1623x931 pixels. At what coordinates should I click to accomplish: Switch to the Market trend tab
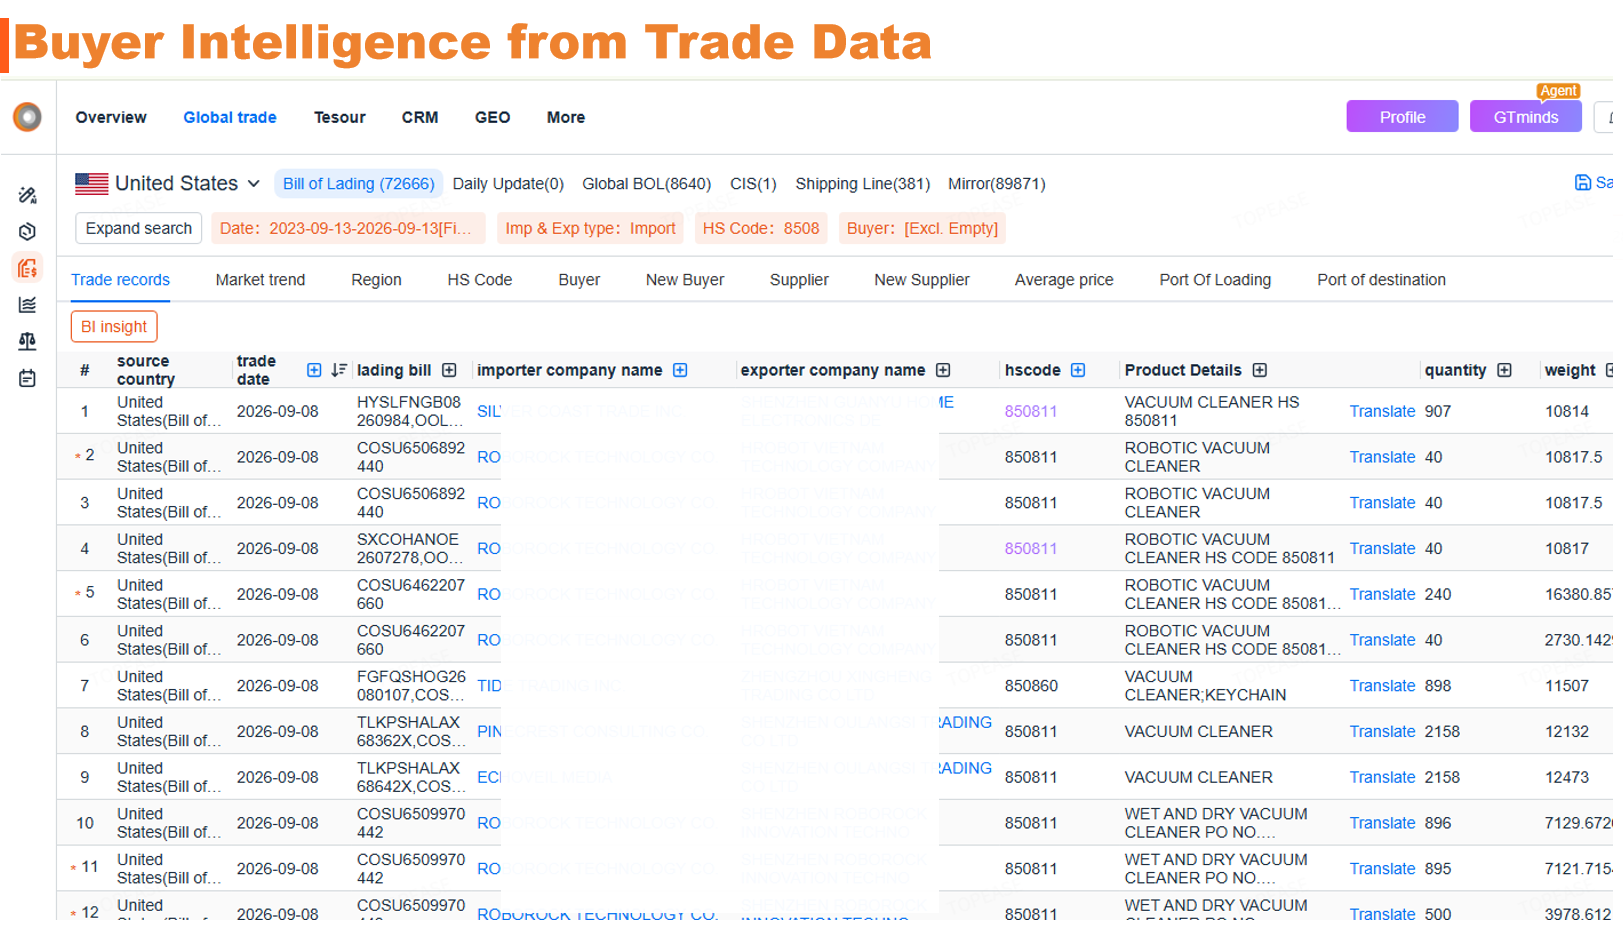pos(260,280)
